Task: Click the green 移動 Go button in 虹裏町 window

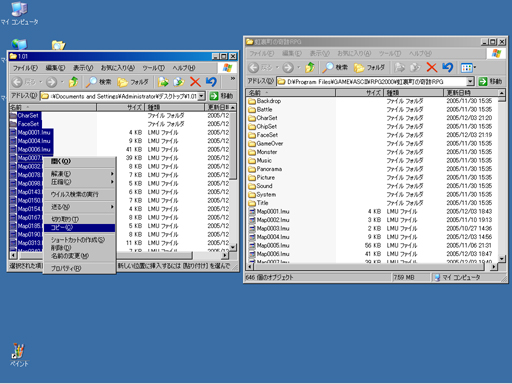Action: tap(490, 81)
